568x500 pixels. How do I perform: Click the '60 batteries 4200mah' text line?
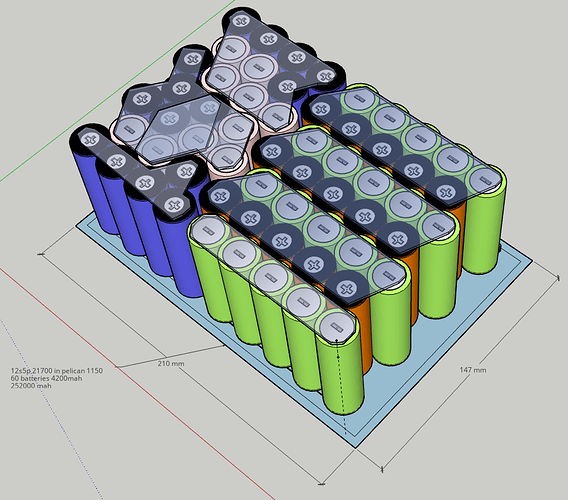[x=46, y=378]
